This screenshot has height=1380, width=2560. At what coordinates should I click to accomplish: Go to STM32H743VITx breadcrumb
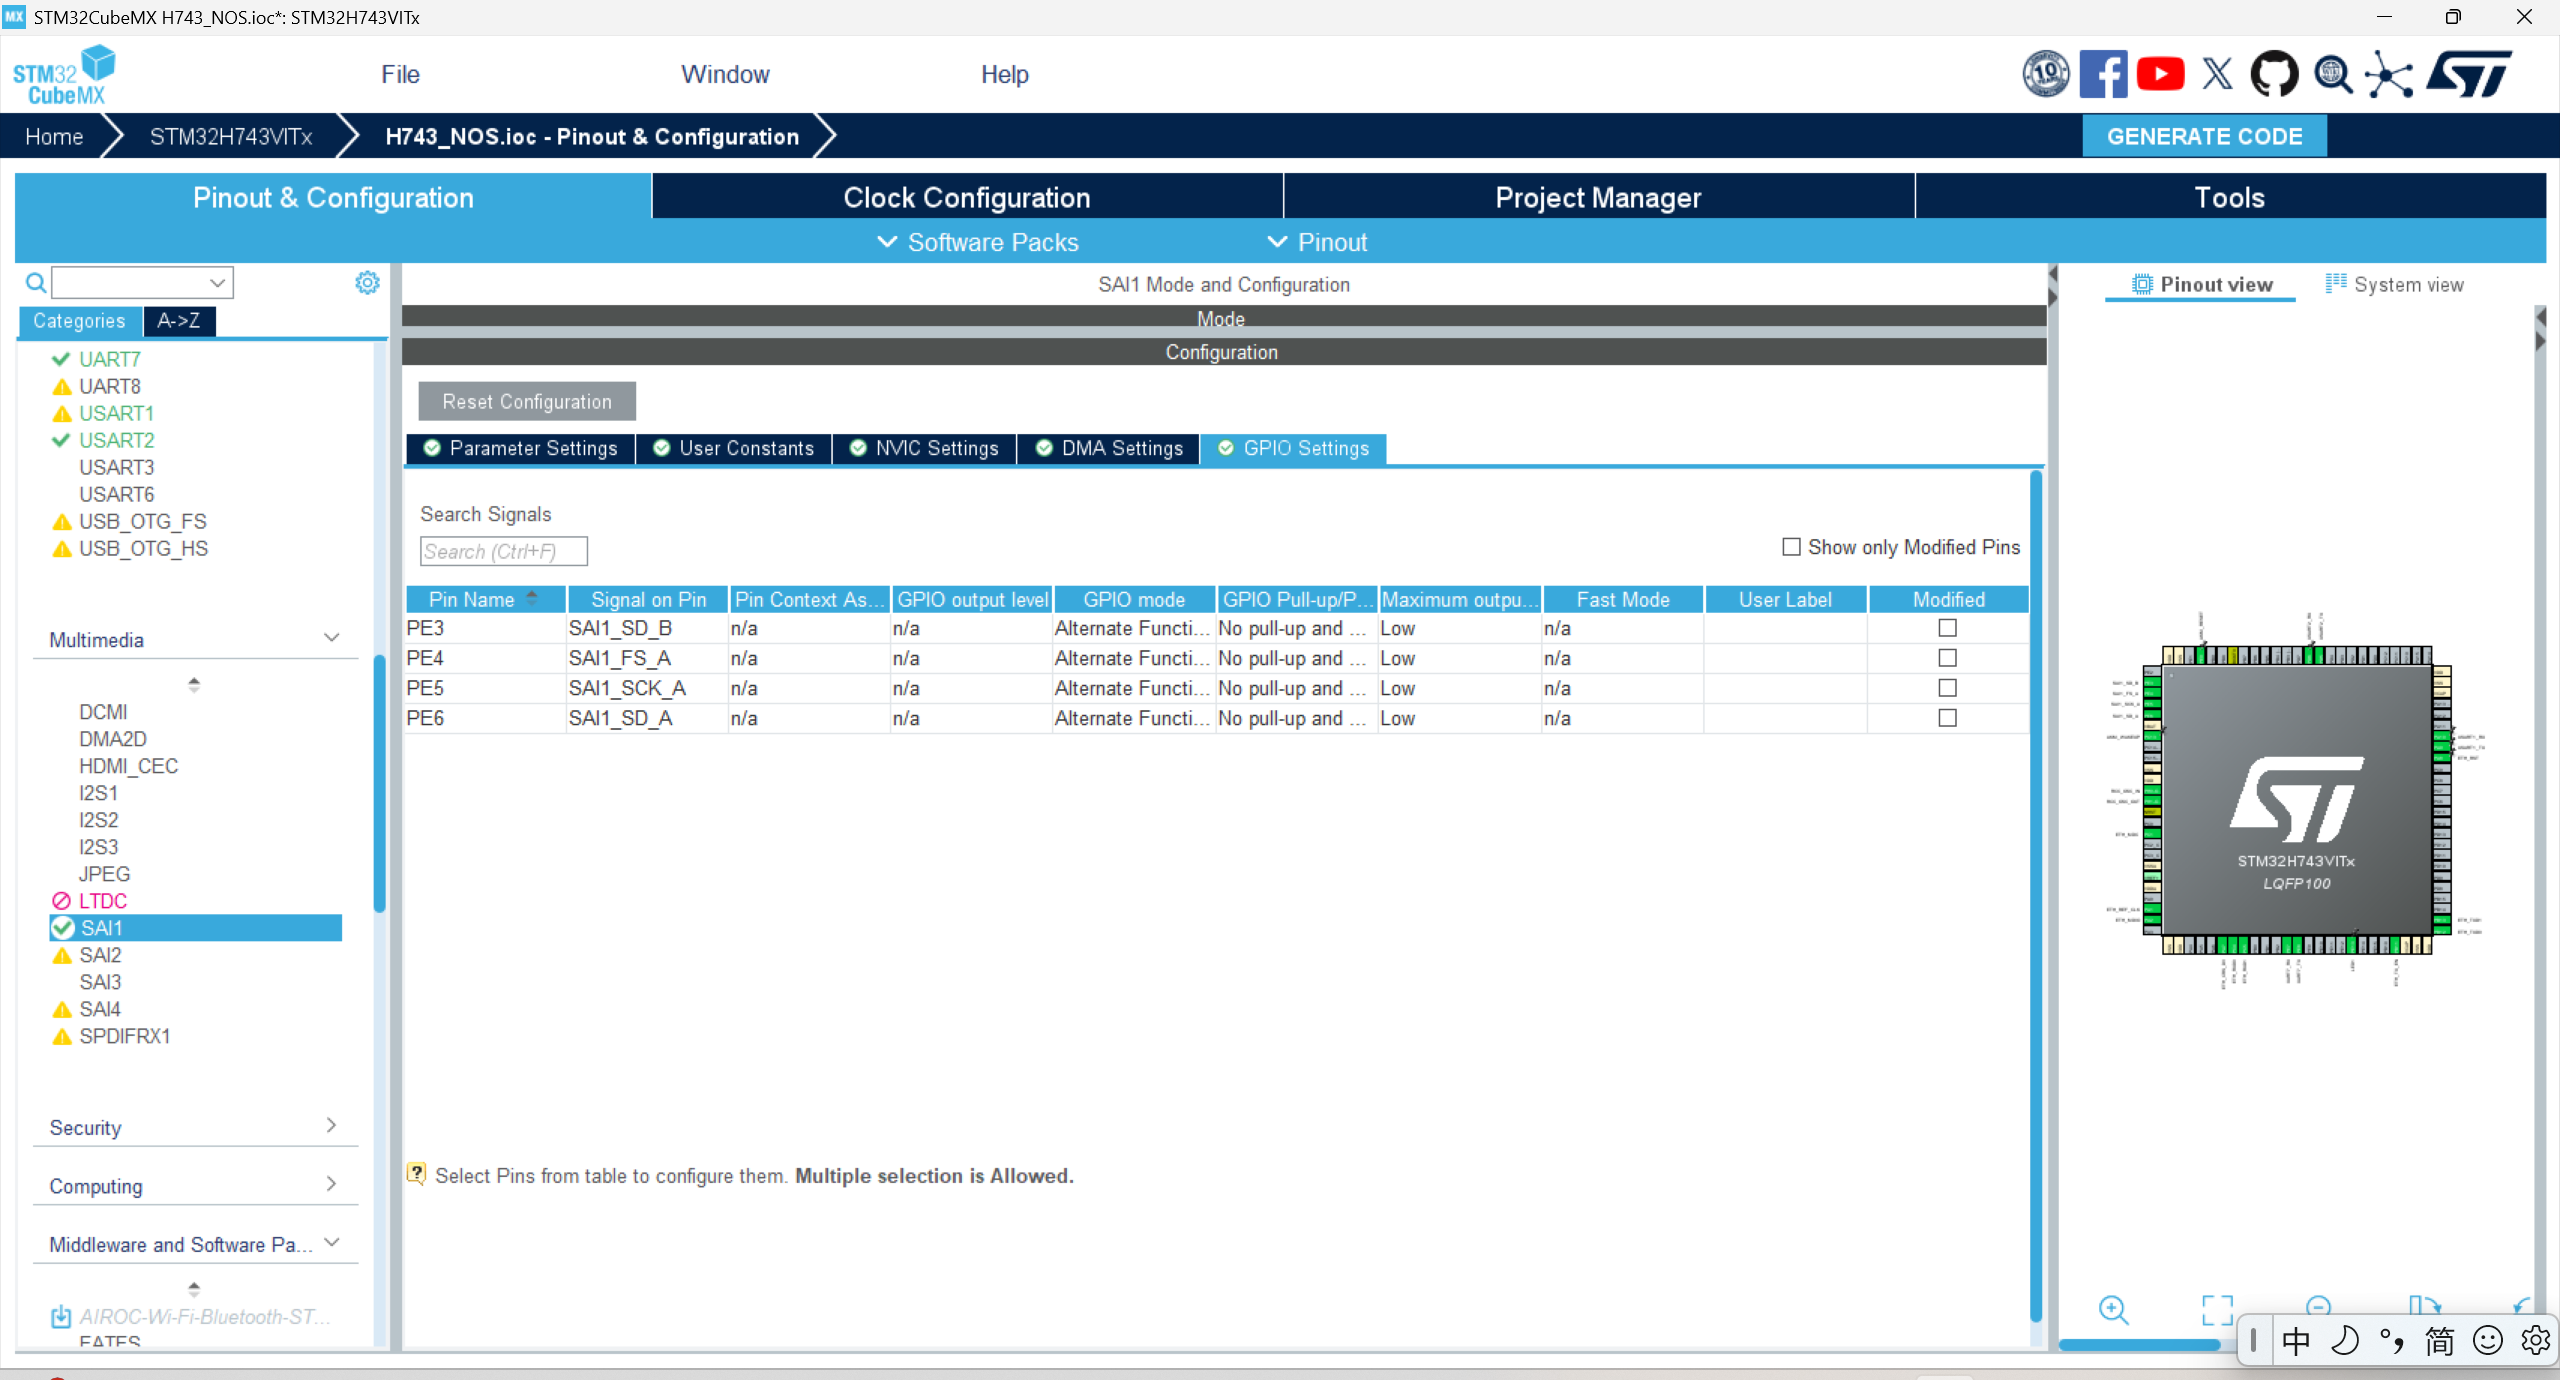pos(231,137)
